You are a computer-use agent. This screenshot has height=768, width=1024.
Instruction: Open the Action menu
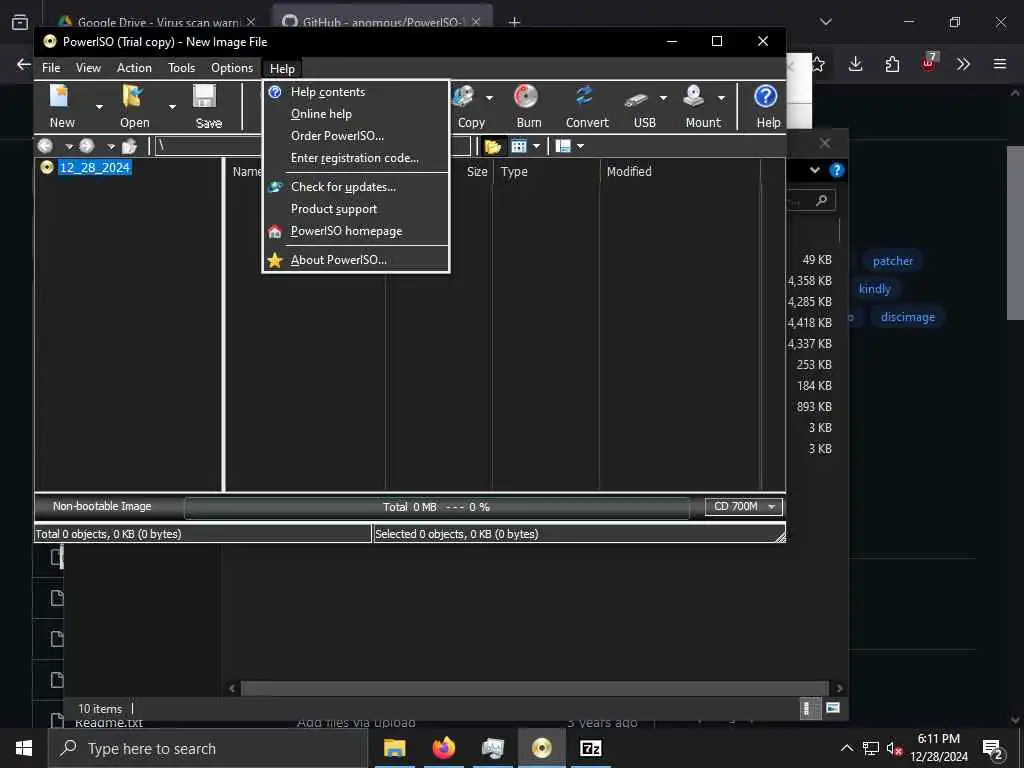coord(134,68)
